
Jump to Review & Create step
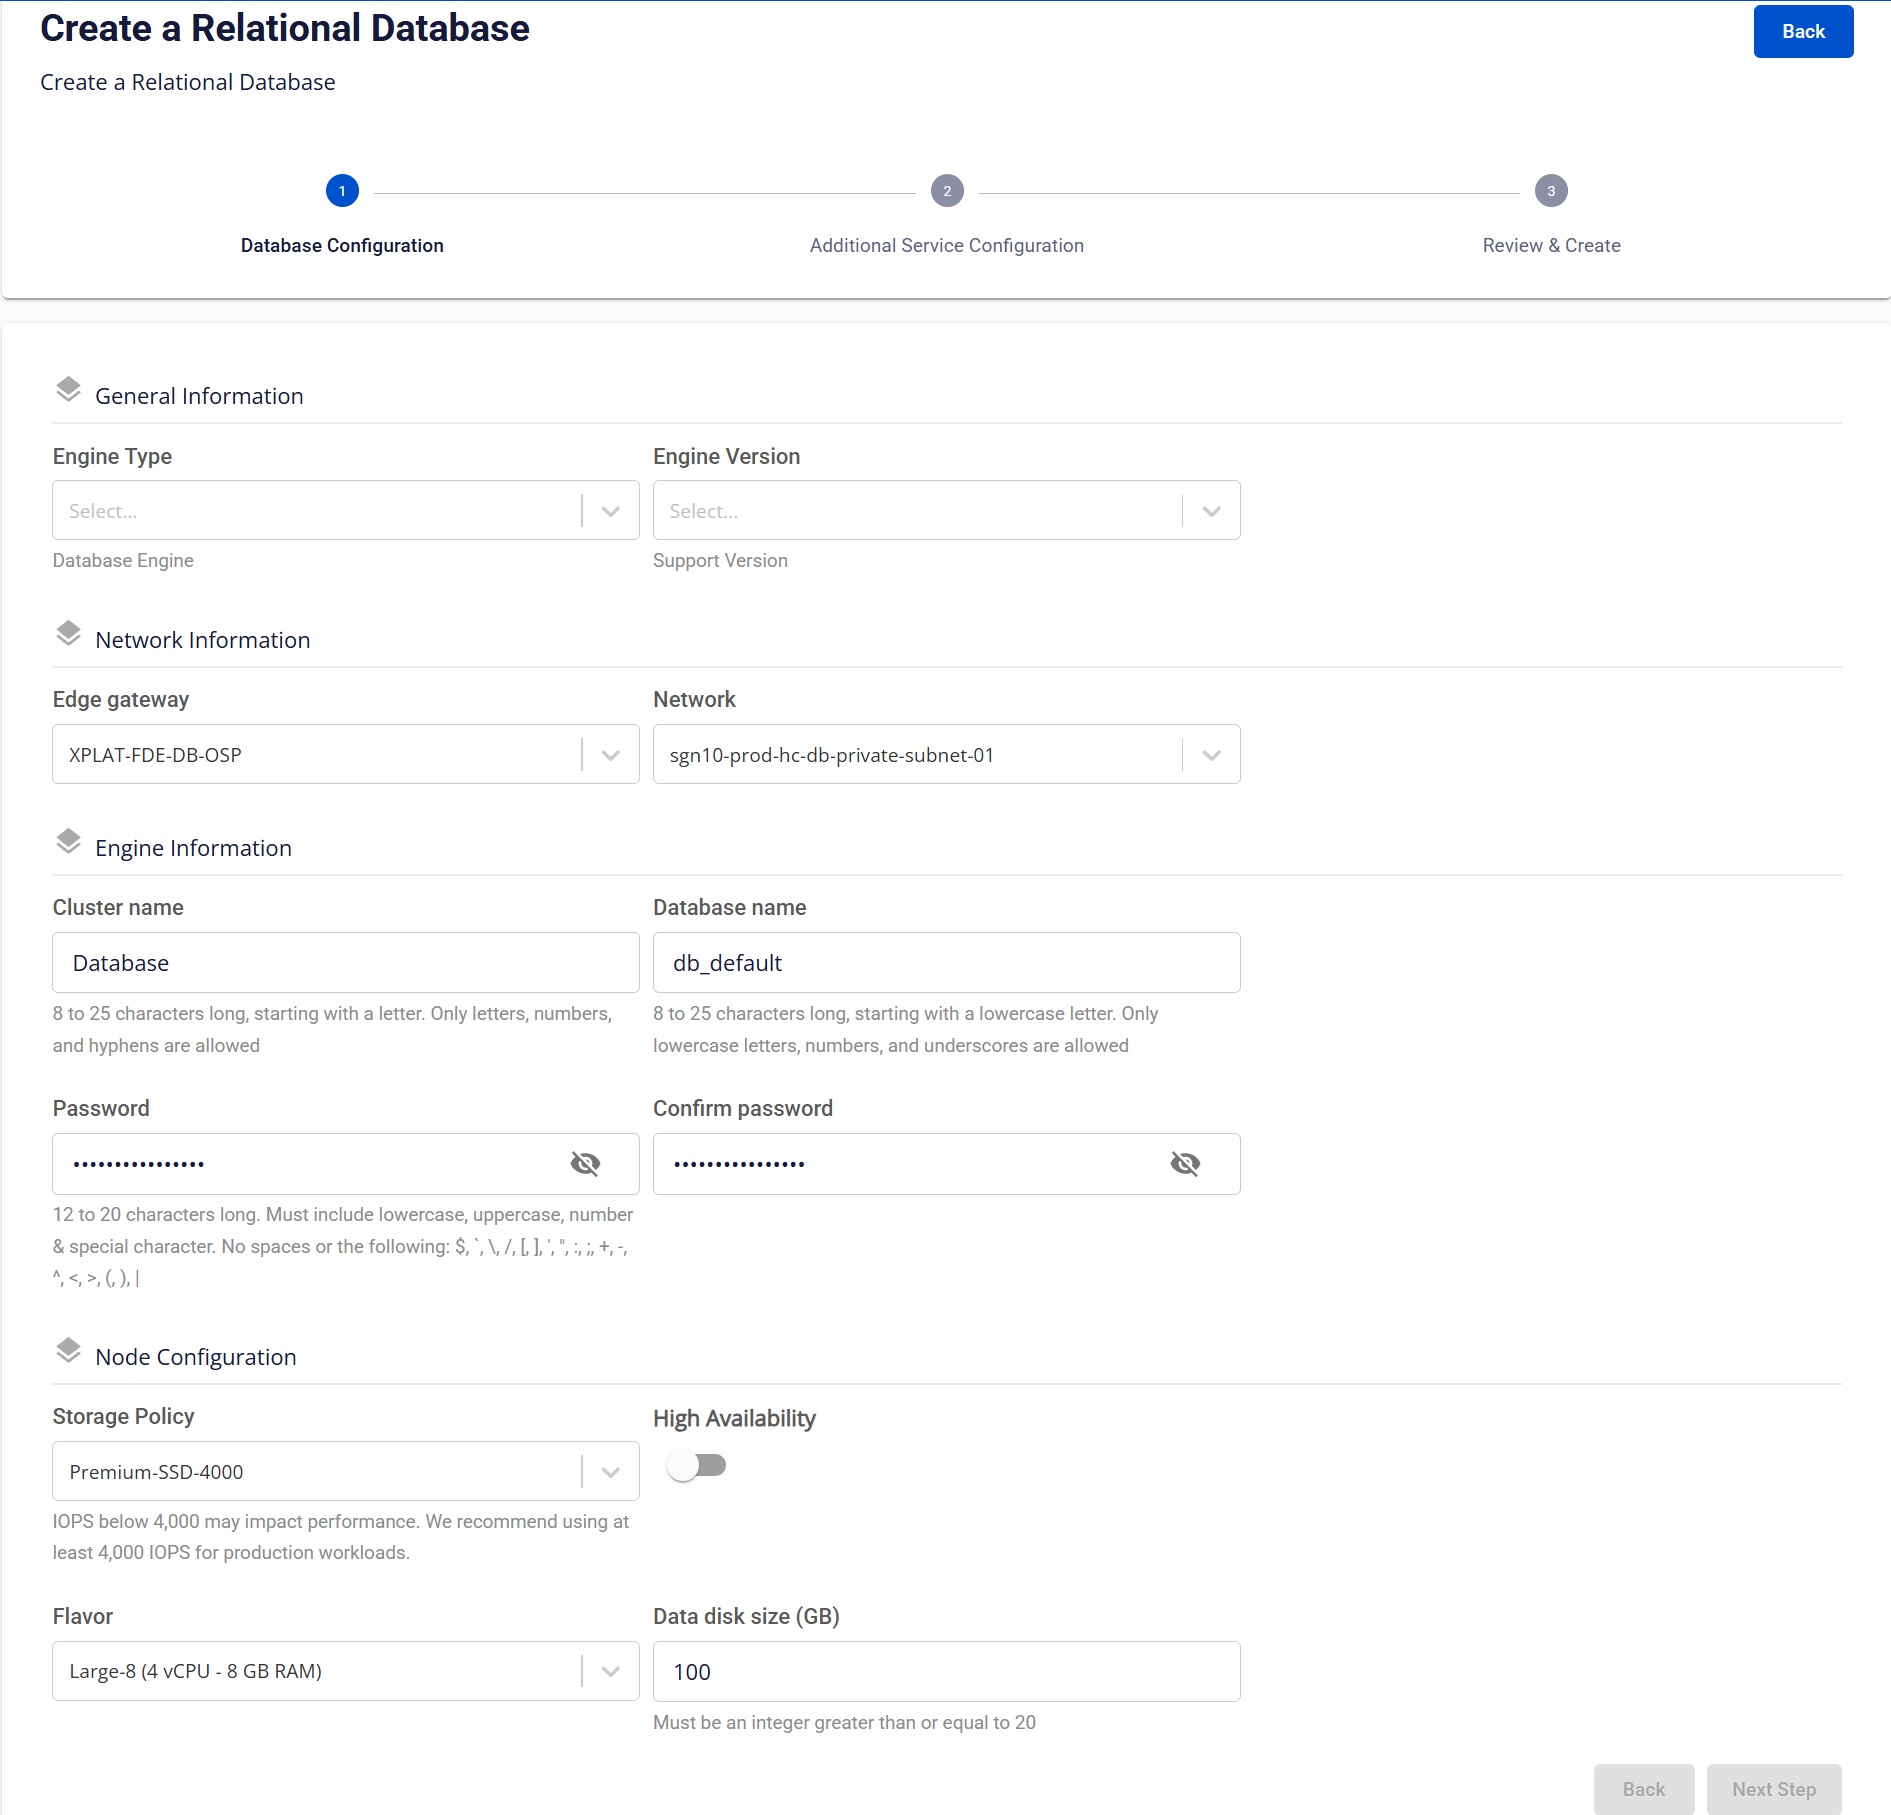(x=1551, y=246)
